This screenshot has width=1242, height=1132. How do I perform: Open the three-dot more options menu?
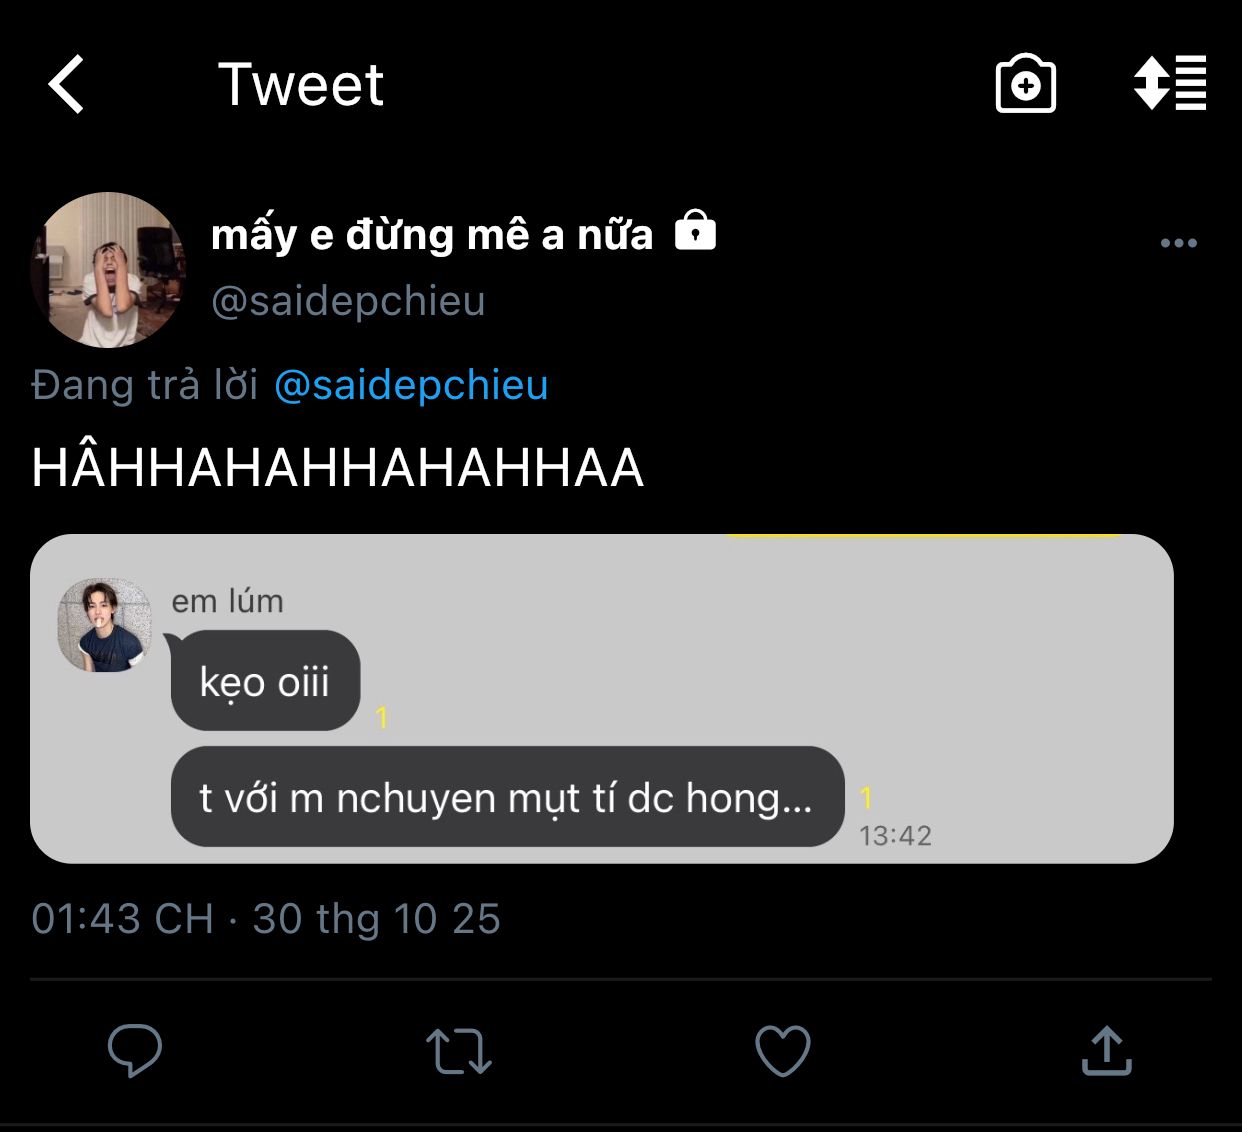tap(1178, 243)
